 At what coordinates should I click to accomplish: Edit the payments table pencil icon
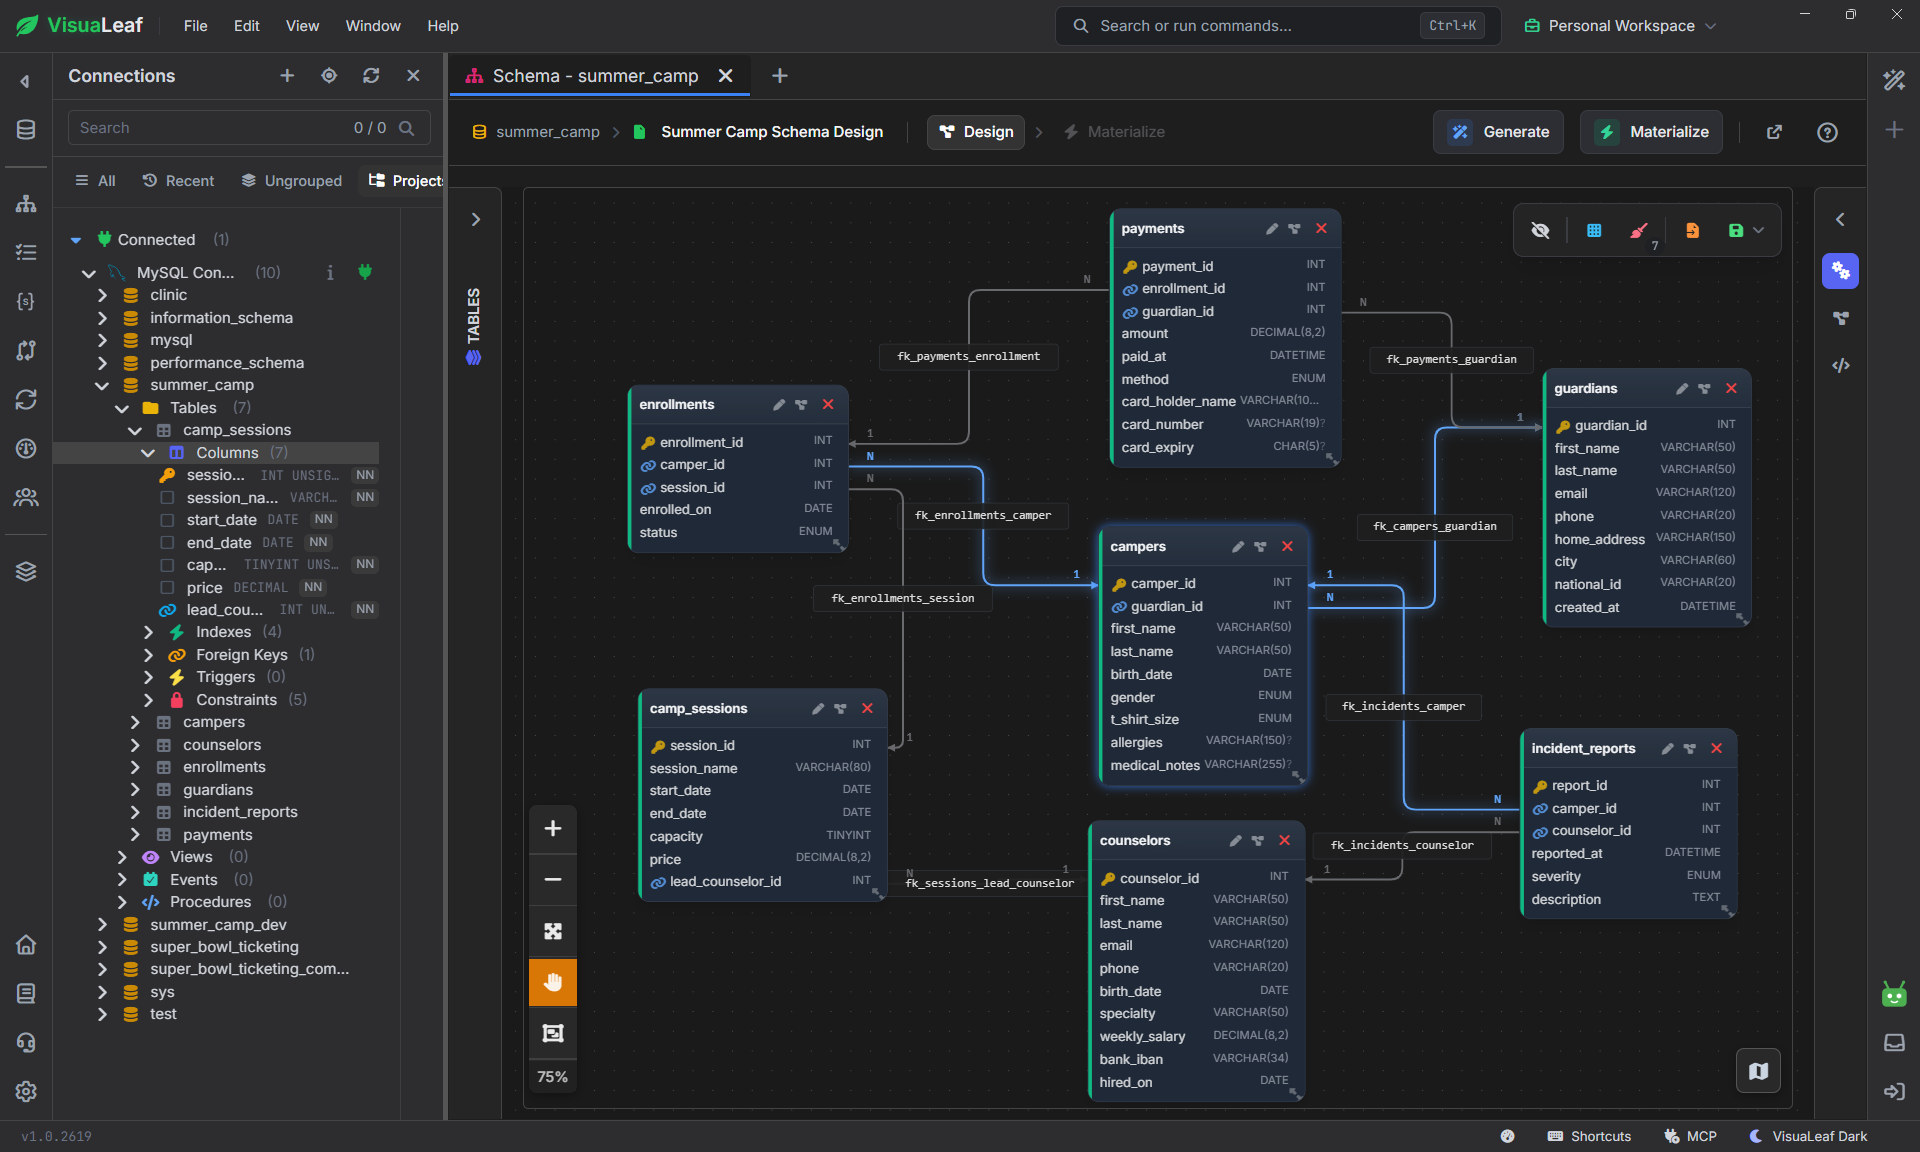[x=1272, y=229]
